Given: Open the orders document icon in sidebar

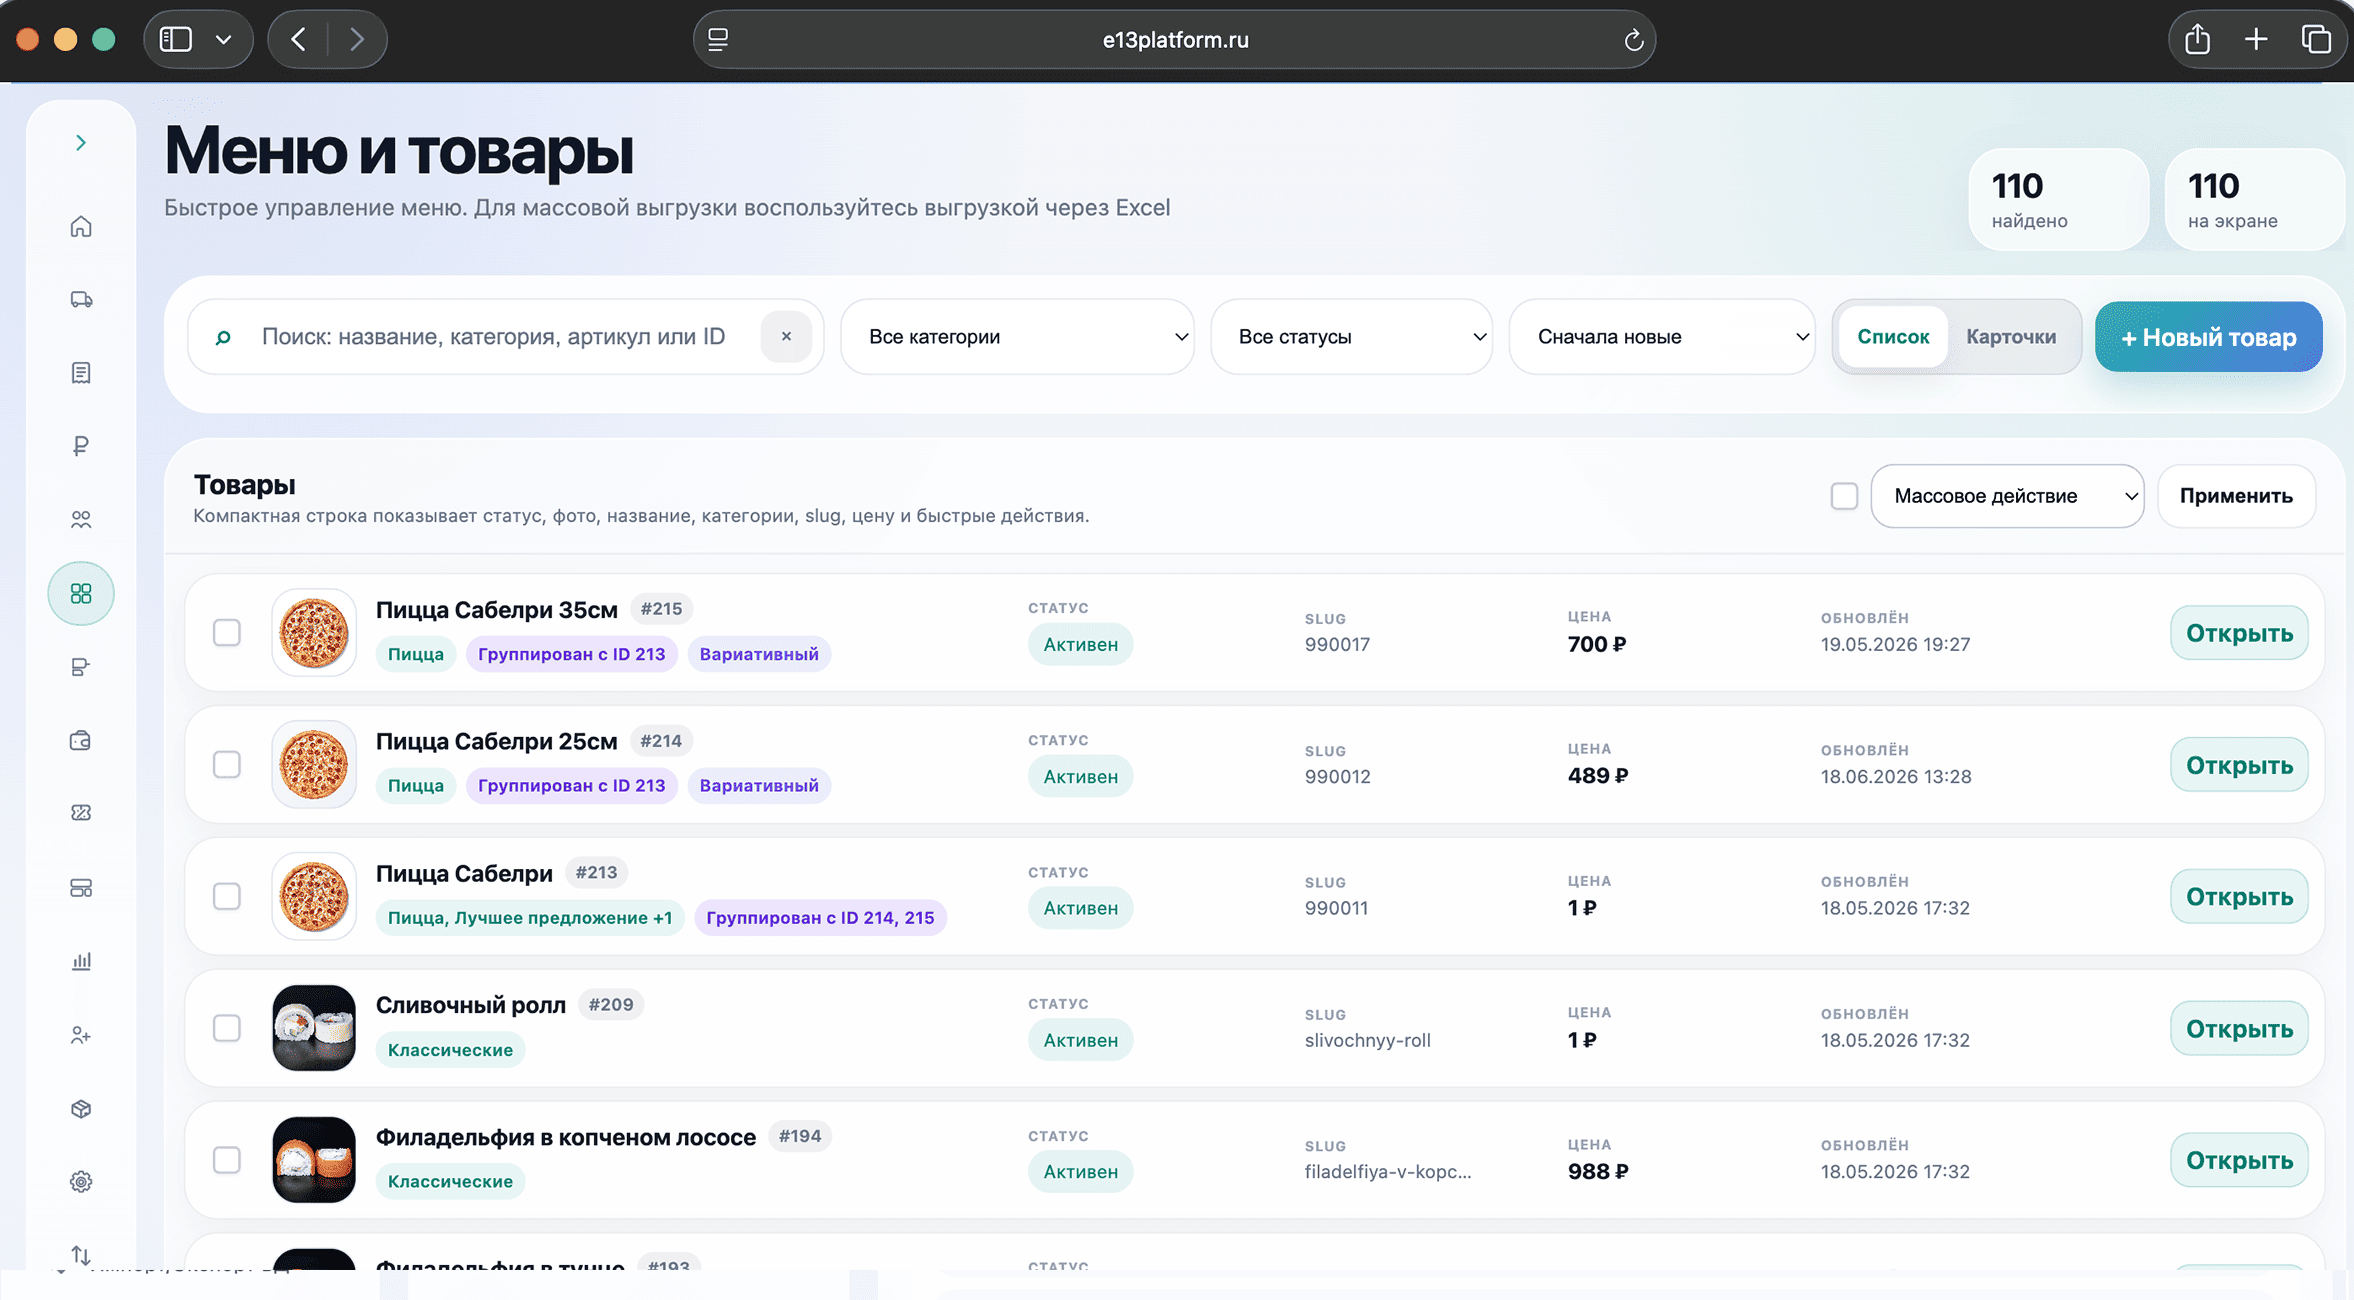Looking at the screenshot, I should [81, 373].
